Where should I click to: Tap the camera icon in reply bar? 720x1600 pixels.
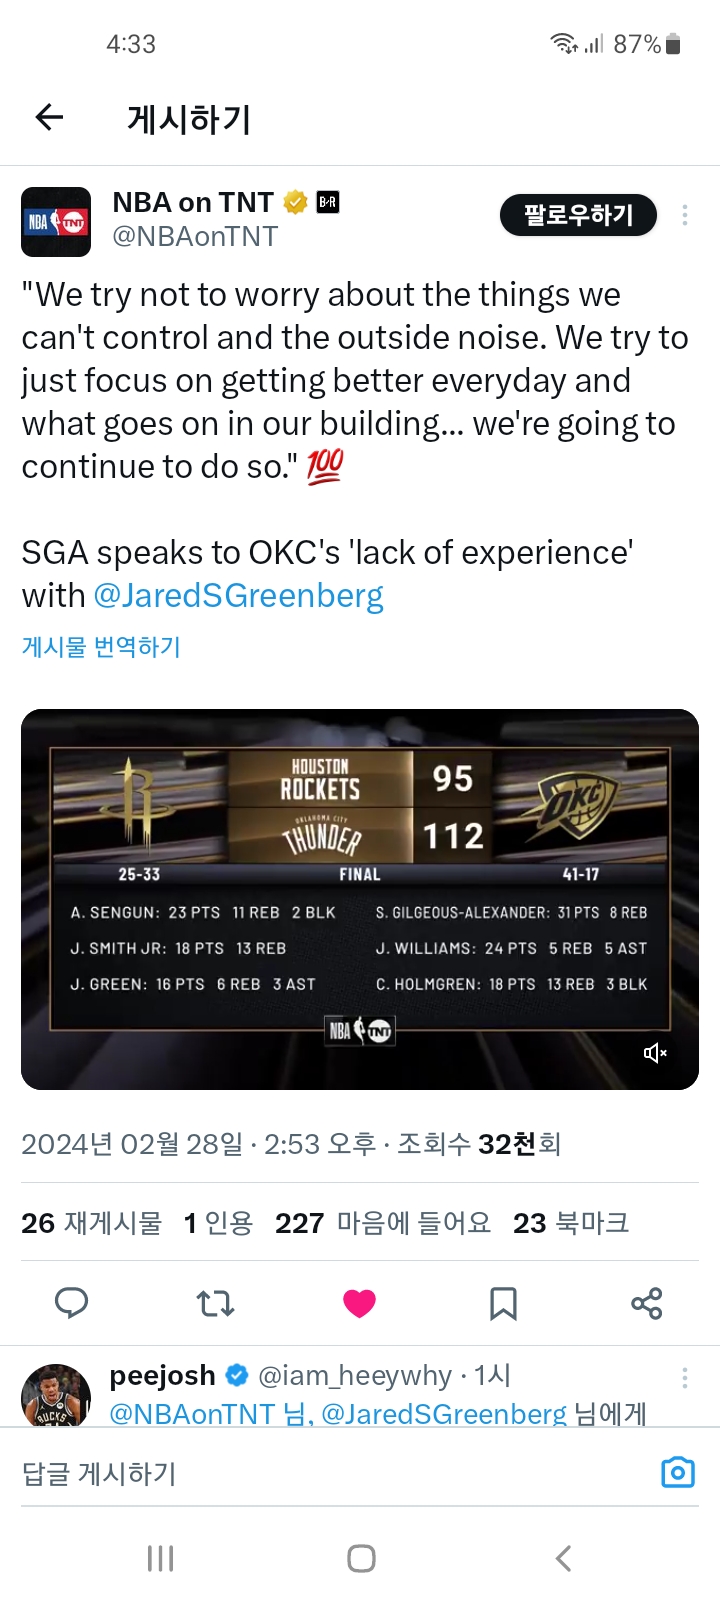678,1473
